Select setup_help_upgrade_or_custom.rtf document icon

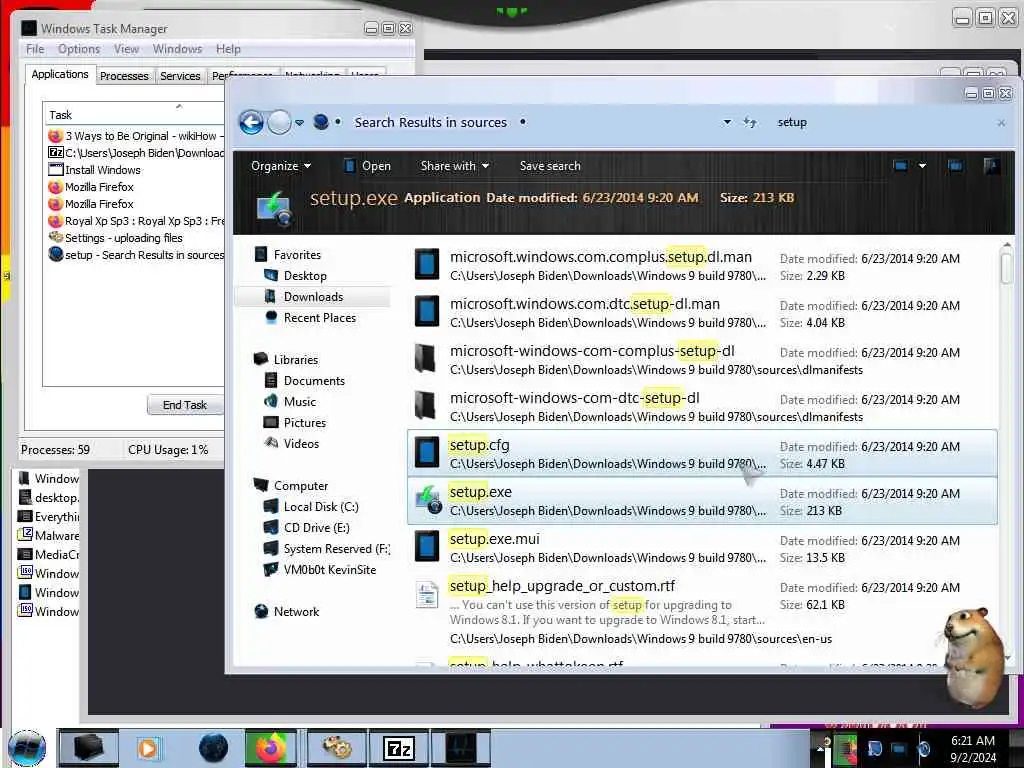427,594
